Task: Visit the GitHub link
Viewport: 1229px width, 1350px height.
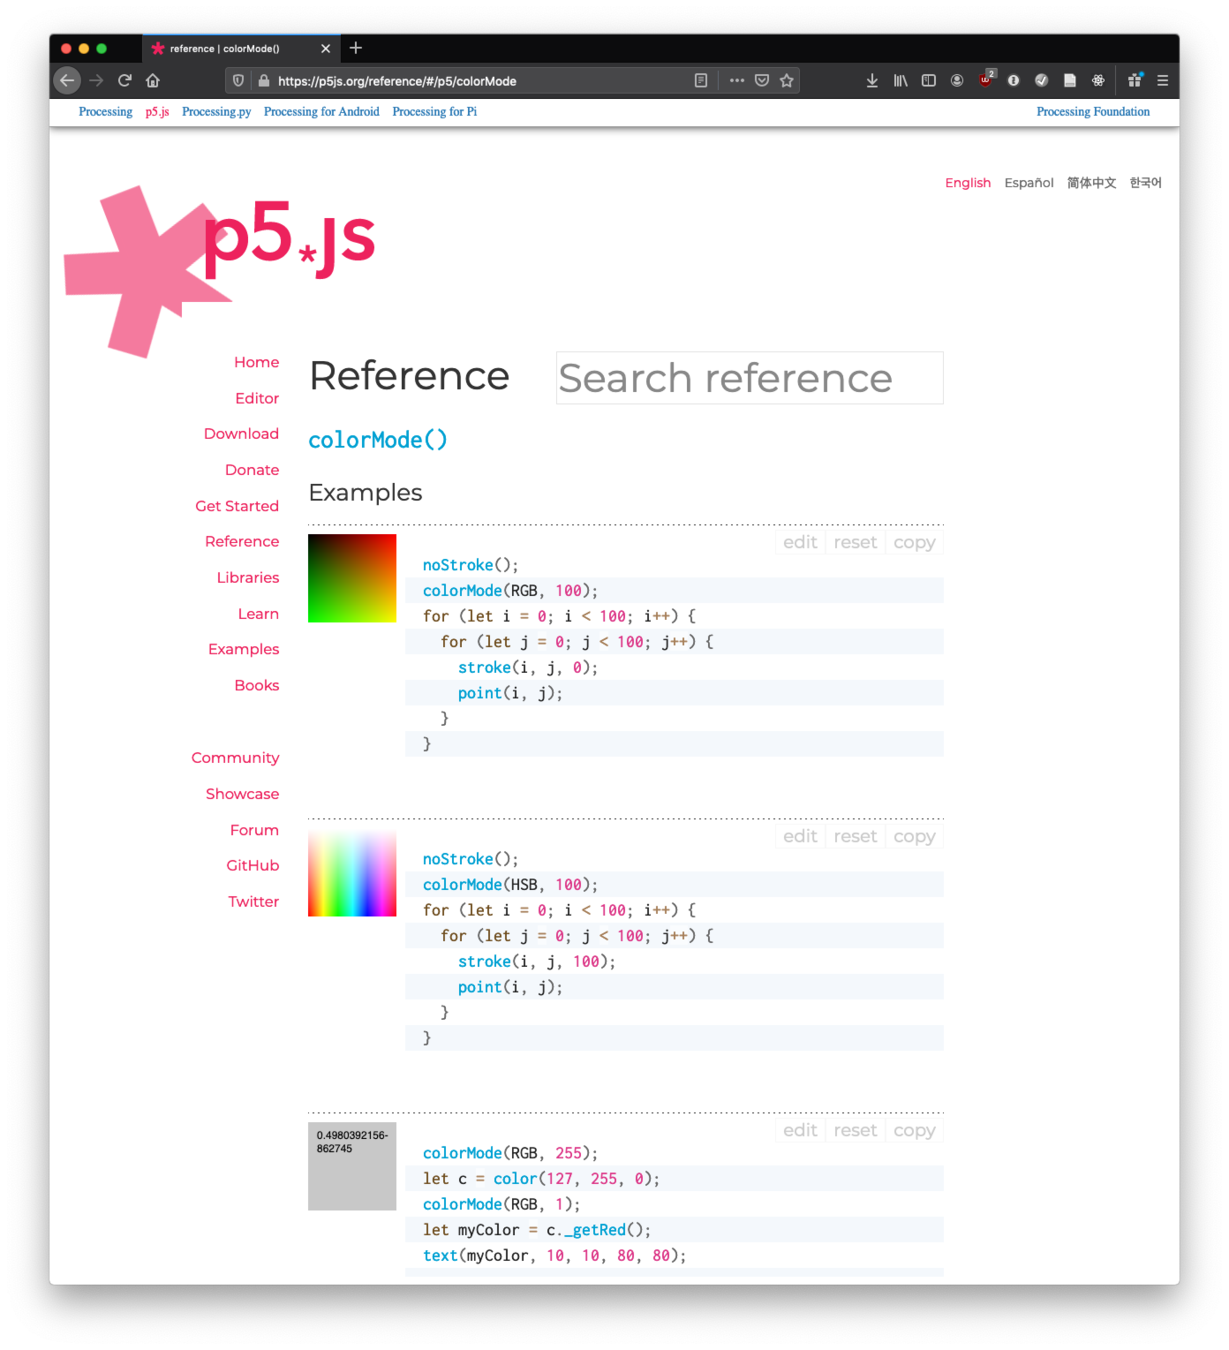Action: (253, 866)
